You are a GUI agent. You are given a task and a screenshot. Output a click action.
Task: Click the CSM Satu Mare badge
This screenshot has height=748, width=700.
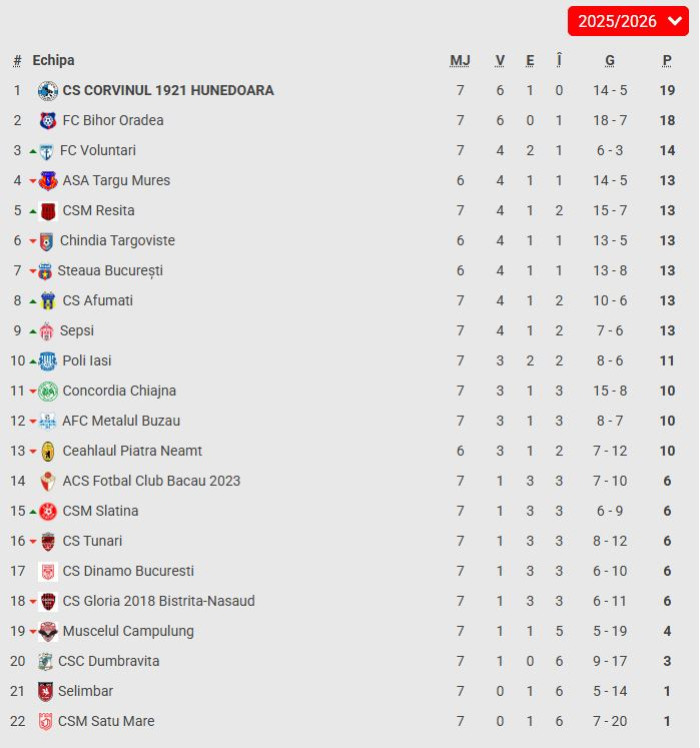(x=45, y=721)
